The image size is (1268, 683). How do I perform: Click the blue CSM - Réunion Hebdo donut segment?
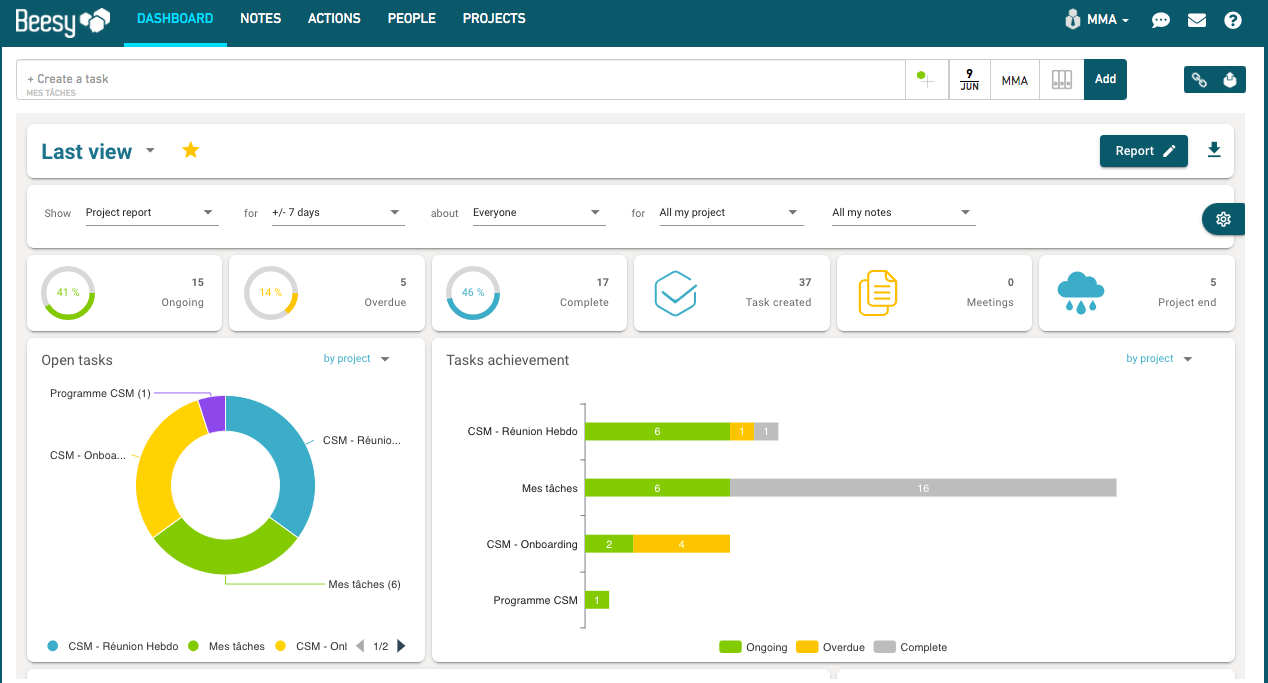click(292, 460)
